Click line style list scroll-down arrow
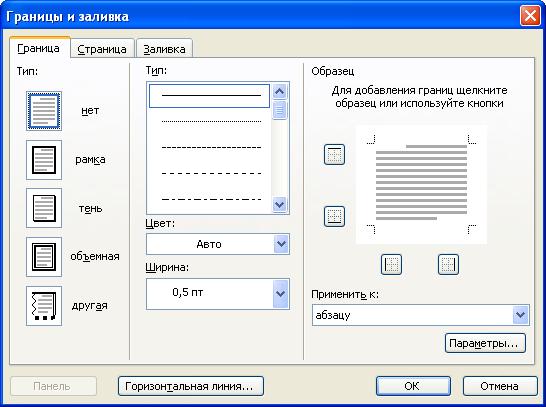Image resolution: width=546 pixels, height=407 pixels. [x=280, y=204]
